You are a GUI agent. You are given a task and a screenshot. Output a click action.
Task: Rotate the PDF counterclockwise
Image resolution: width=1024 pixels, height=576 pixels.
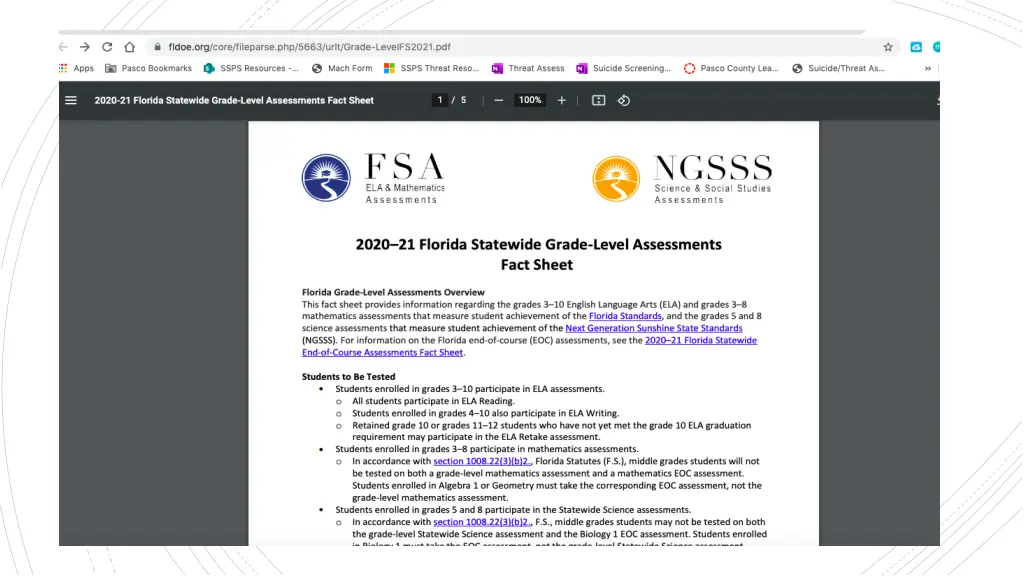[624, 101]
